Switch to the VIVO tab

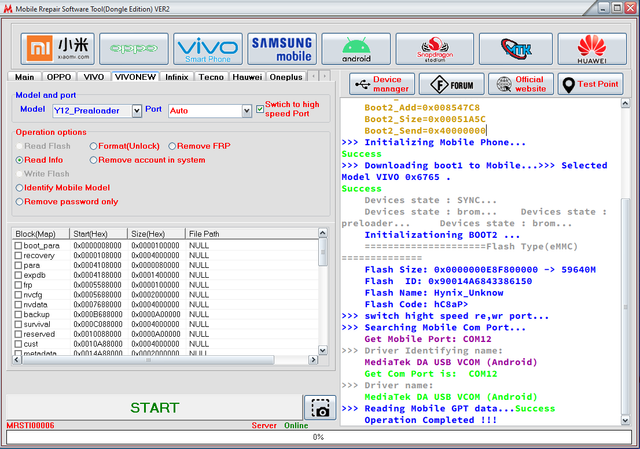[93, 77]
